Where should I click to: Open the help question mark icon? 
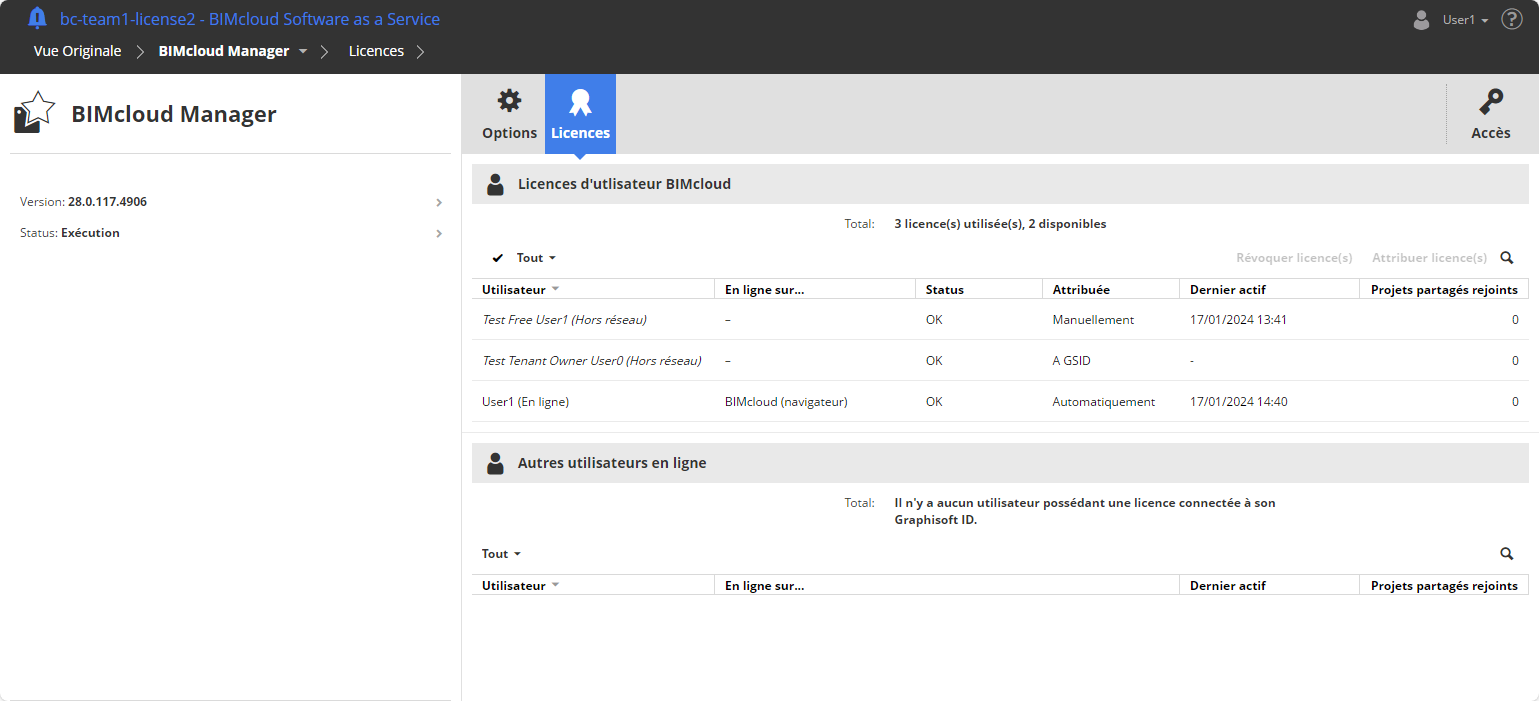pyautogui.click(x=1511, y=19)
